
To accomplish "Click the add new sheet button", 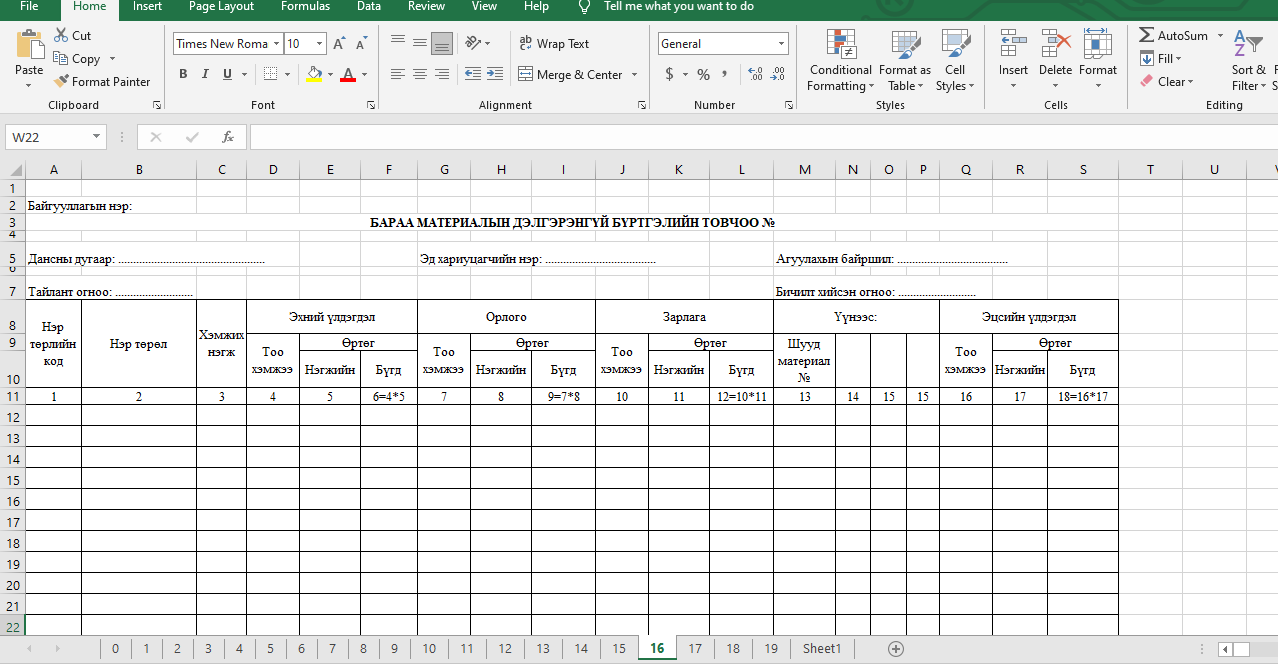I will pyautogui.click(x=896, y=649).
